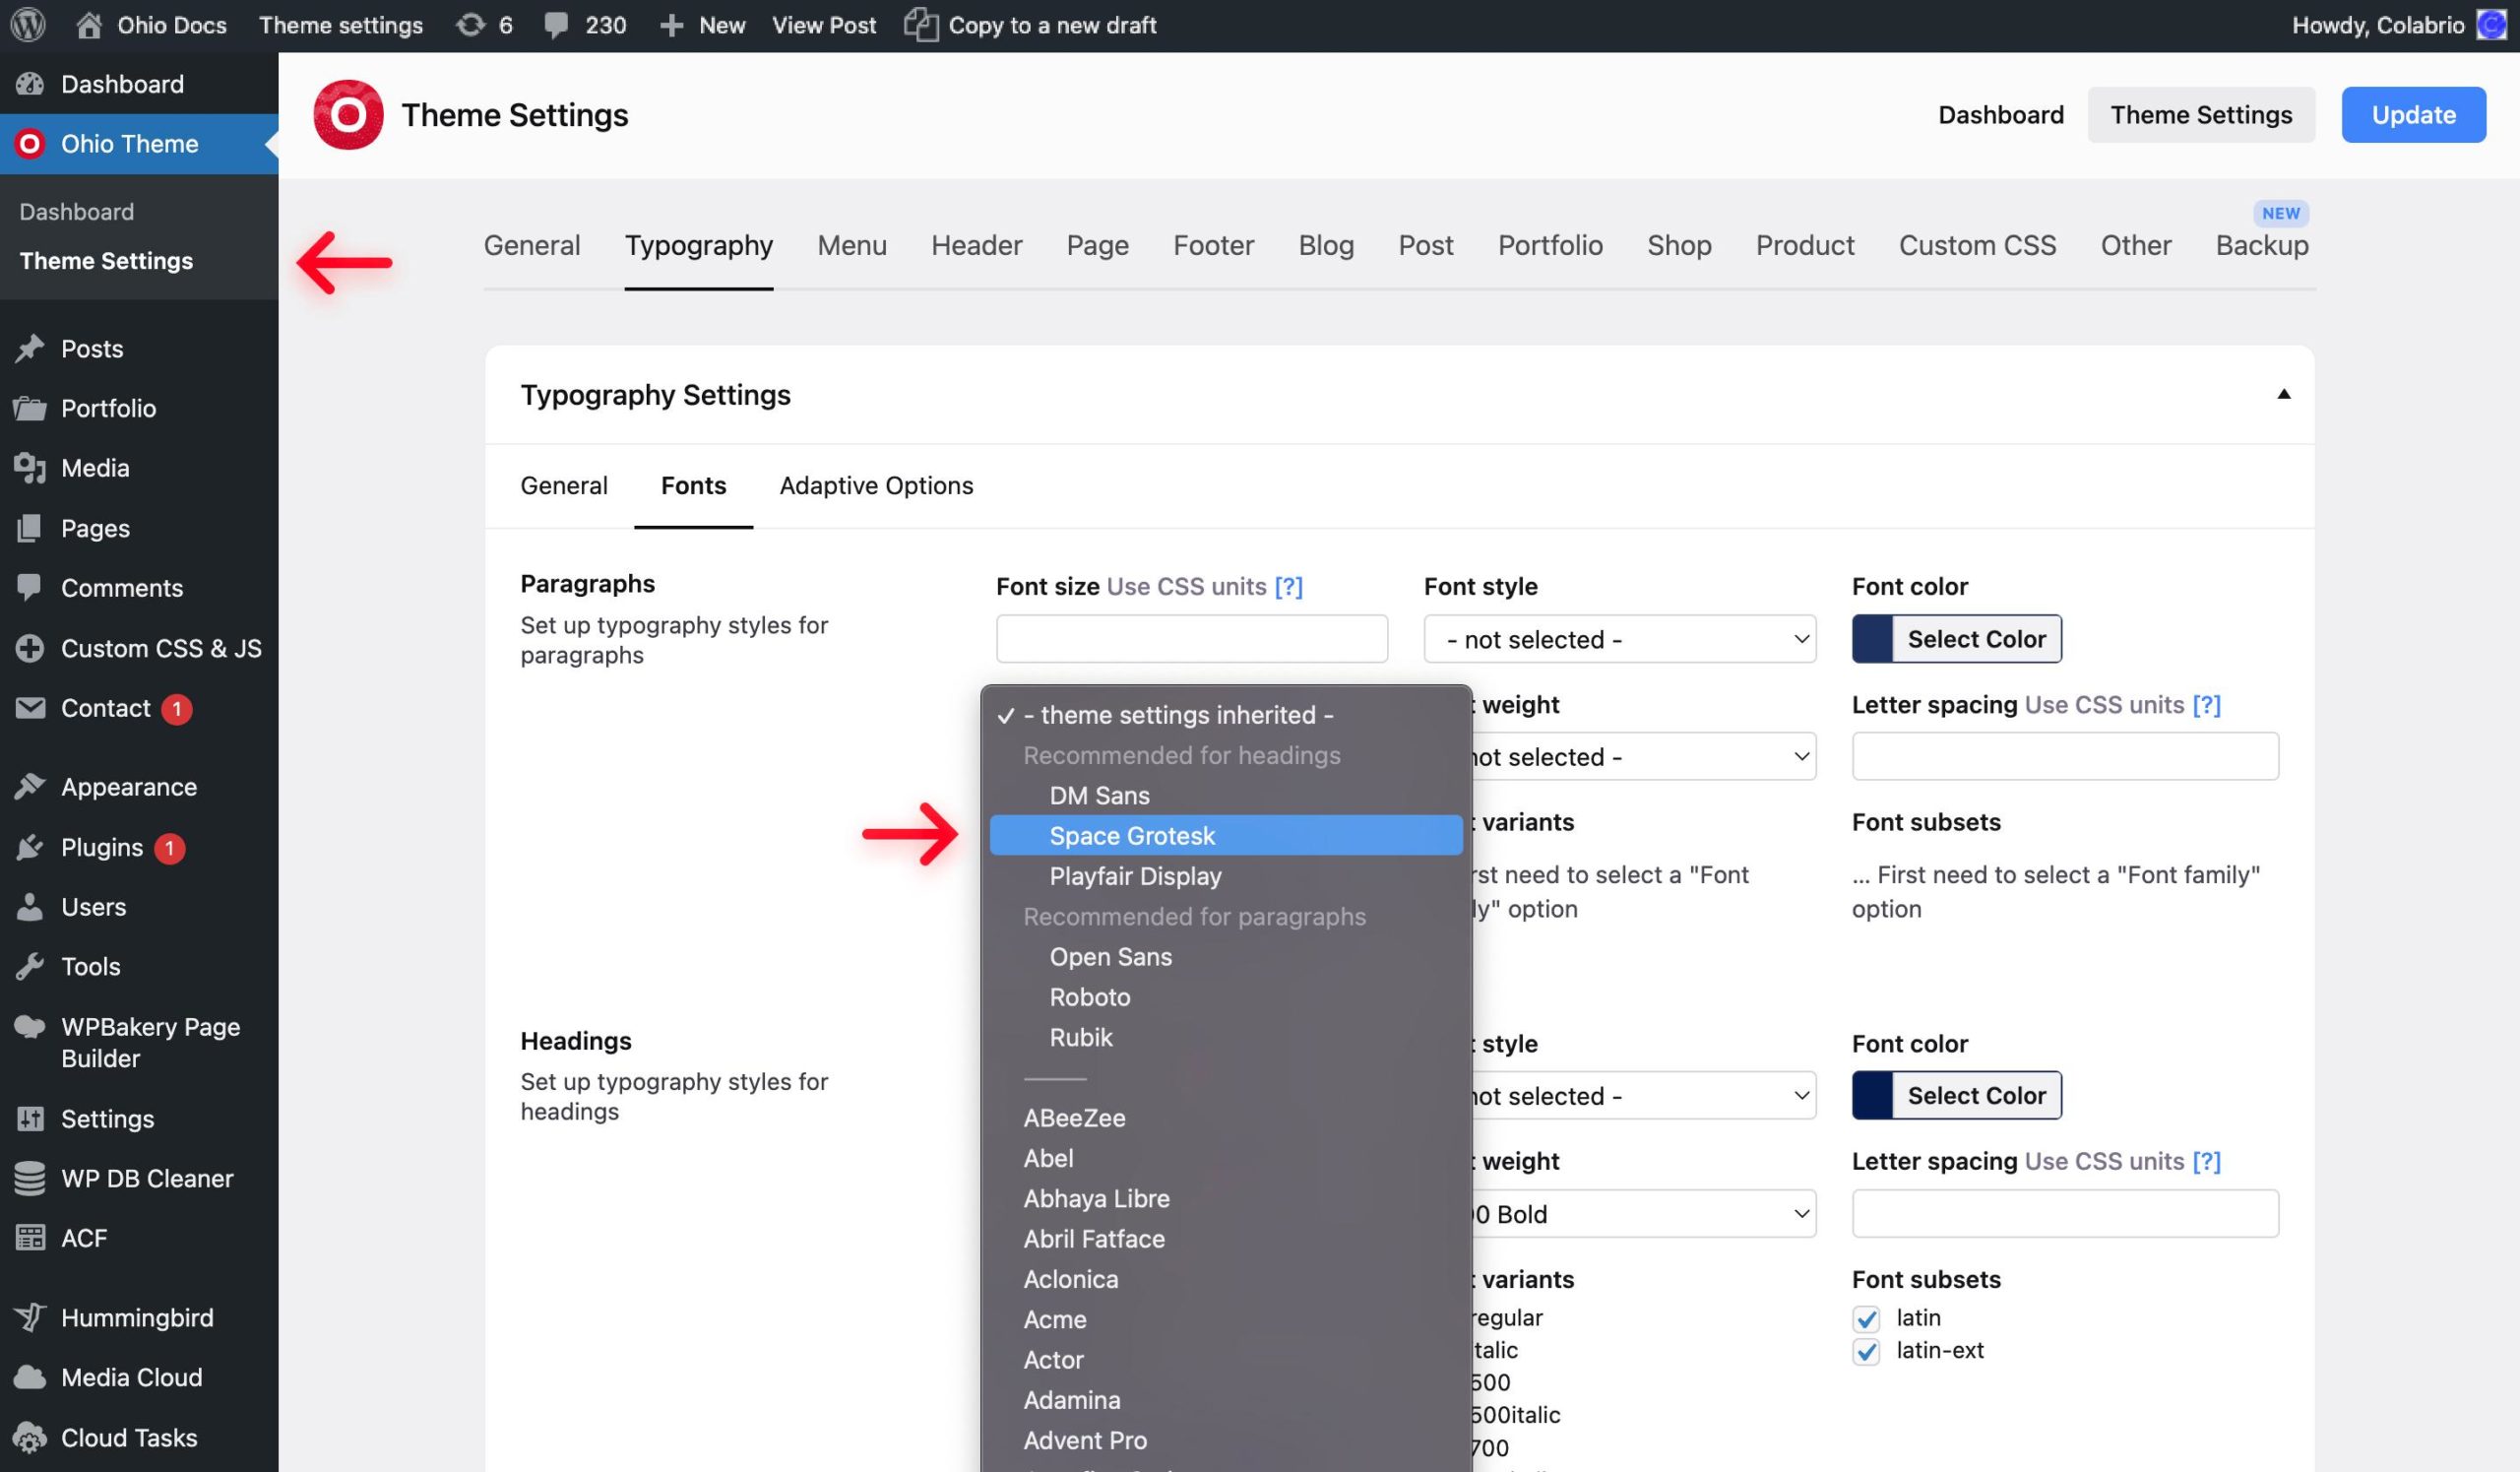This screenshot has width=2520, height=1472.
Task: Open Portfolio folder icon
Action: click(x=30, y=408)
